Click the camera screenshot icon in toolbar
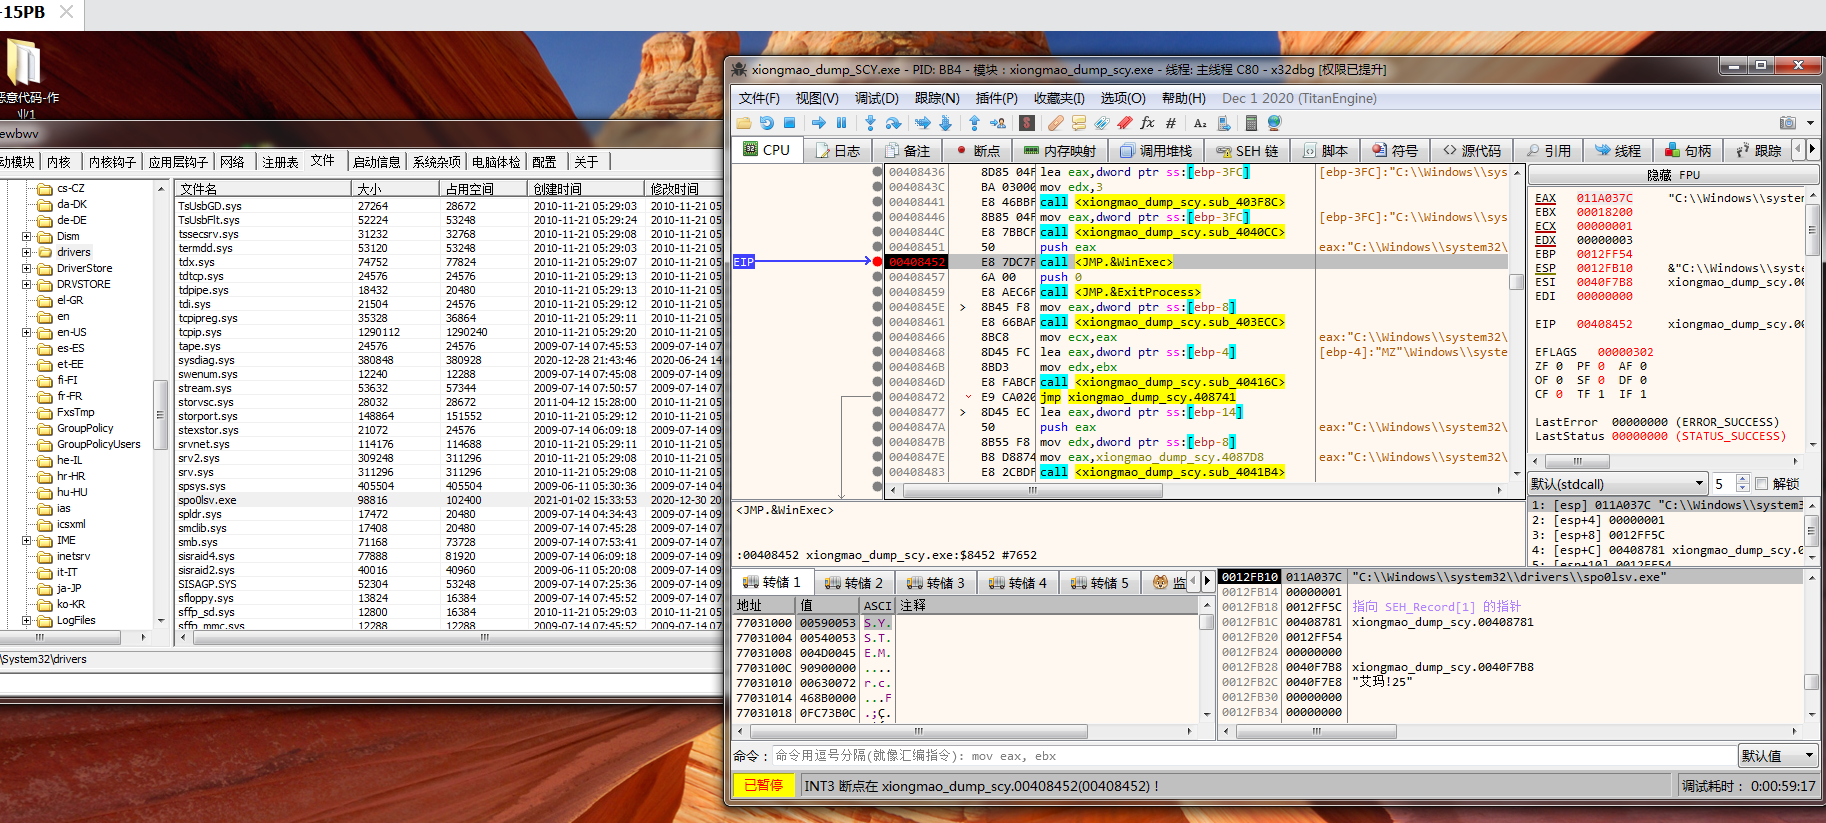The height and width of the screenshot is (823, 1826). (x=1787, y=123)
